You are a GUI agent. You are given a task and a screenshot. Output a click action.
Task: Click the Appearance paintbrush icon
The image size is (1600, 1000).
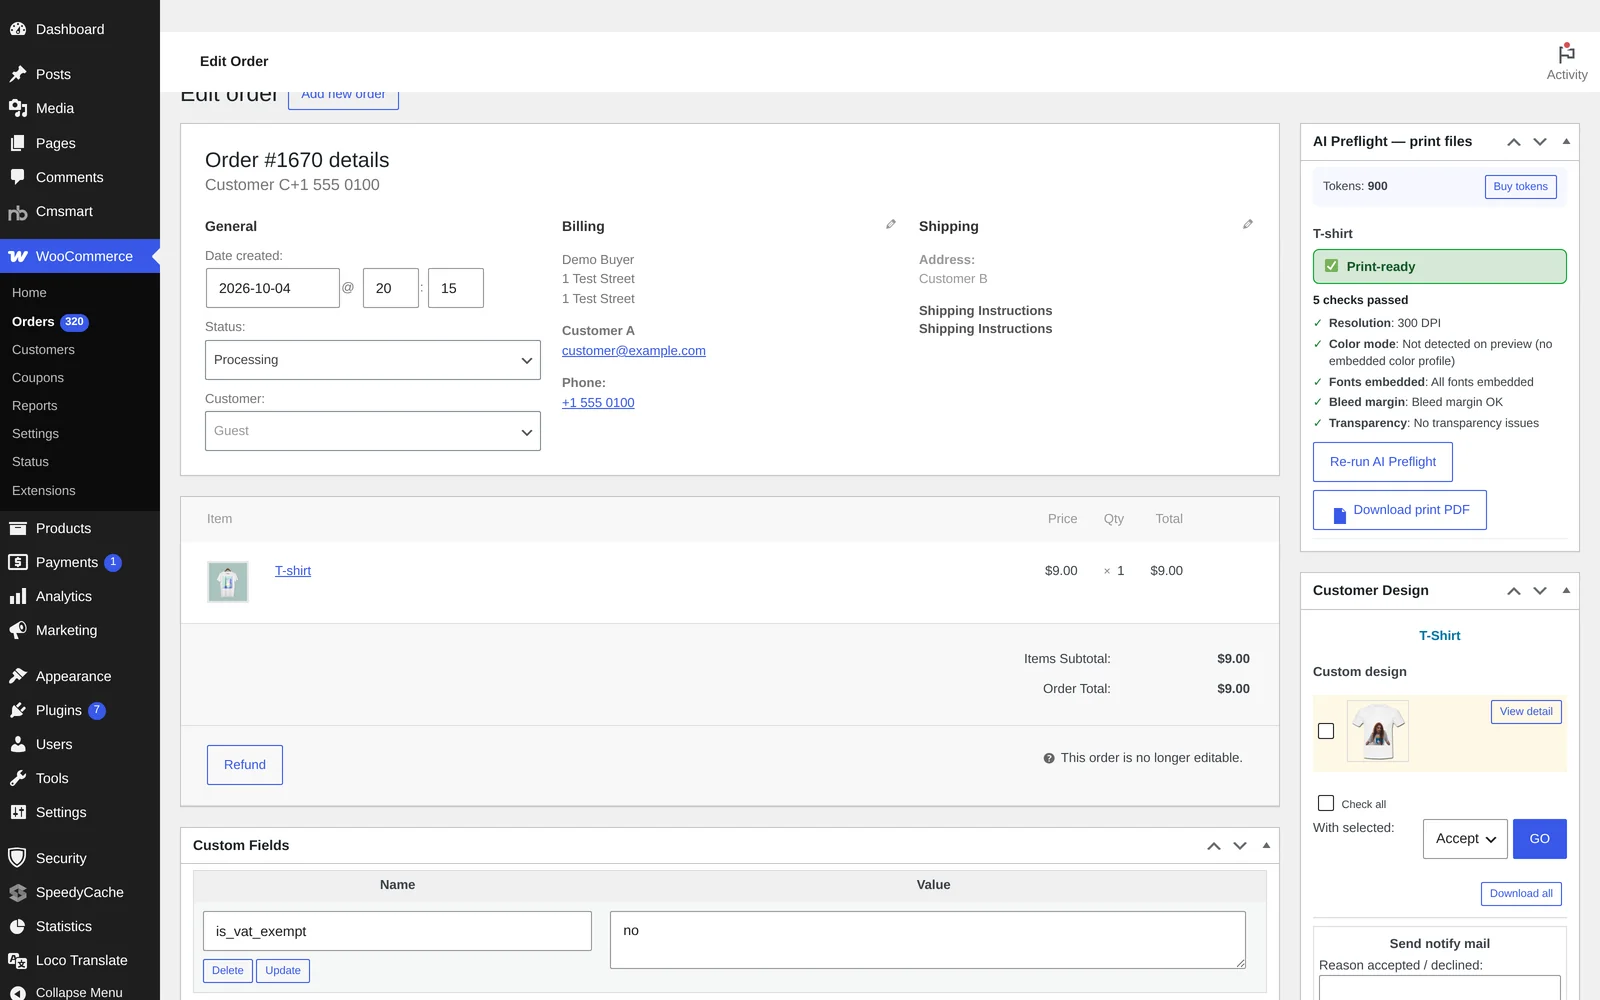pos(18,676)
